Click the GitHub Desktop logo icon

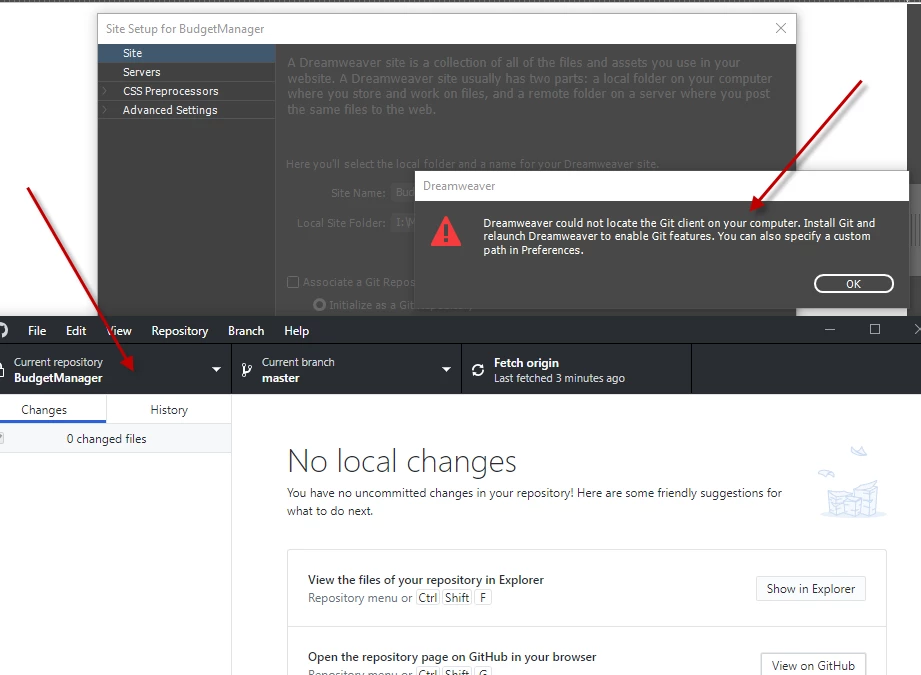pyautogui.click(x=3, y=330)
